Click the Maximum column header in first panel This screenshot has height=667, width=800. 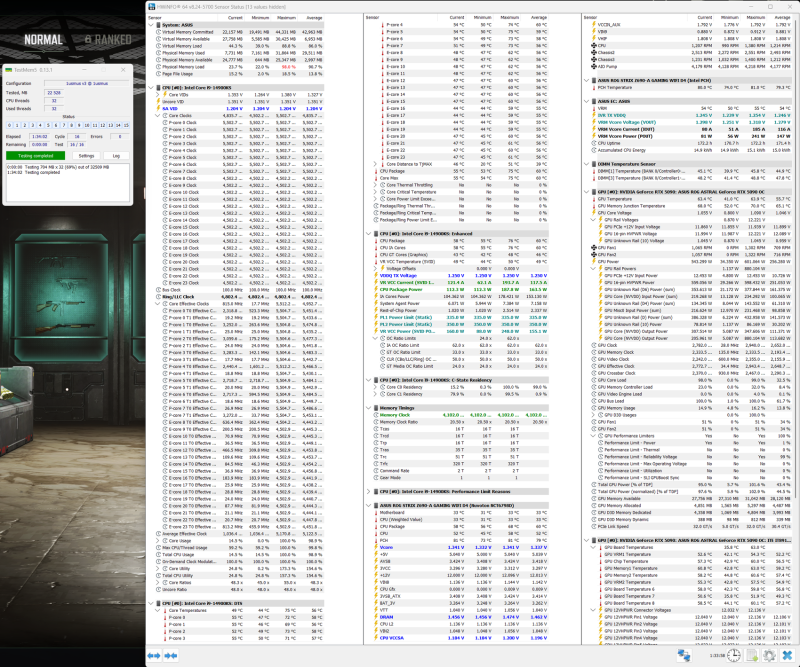tap(287, 17)
